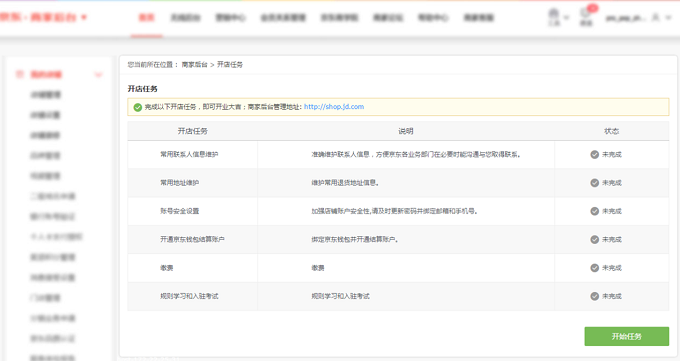
Task: Click the status icon for 账号安全设置 row
Action: point(595,211)
